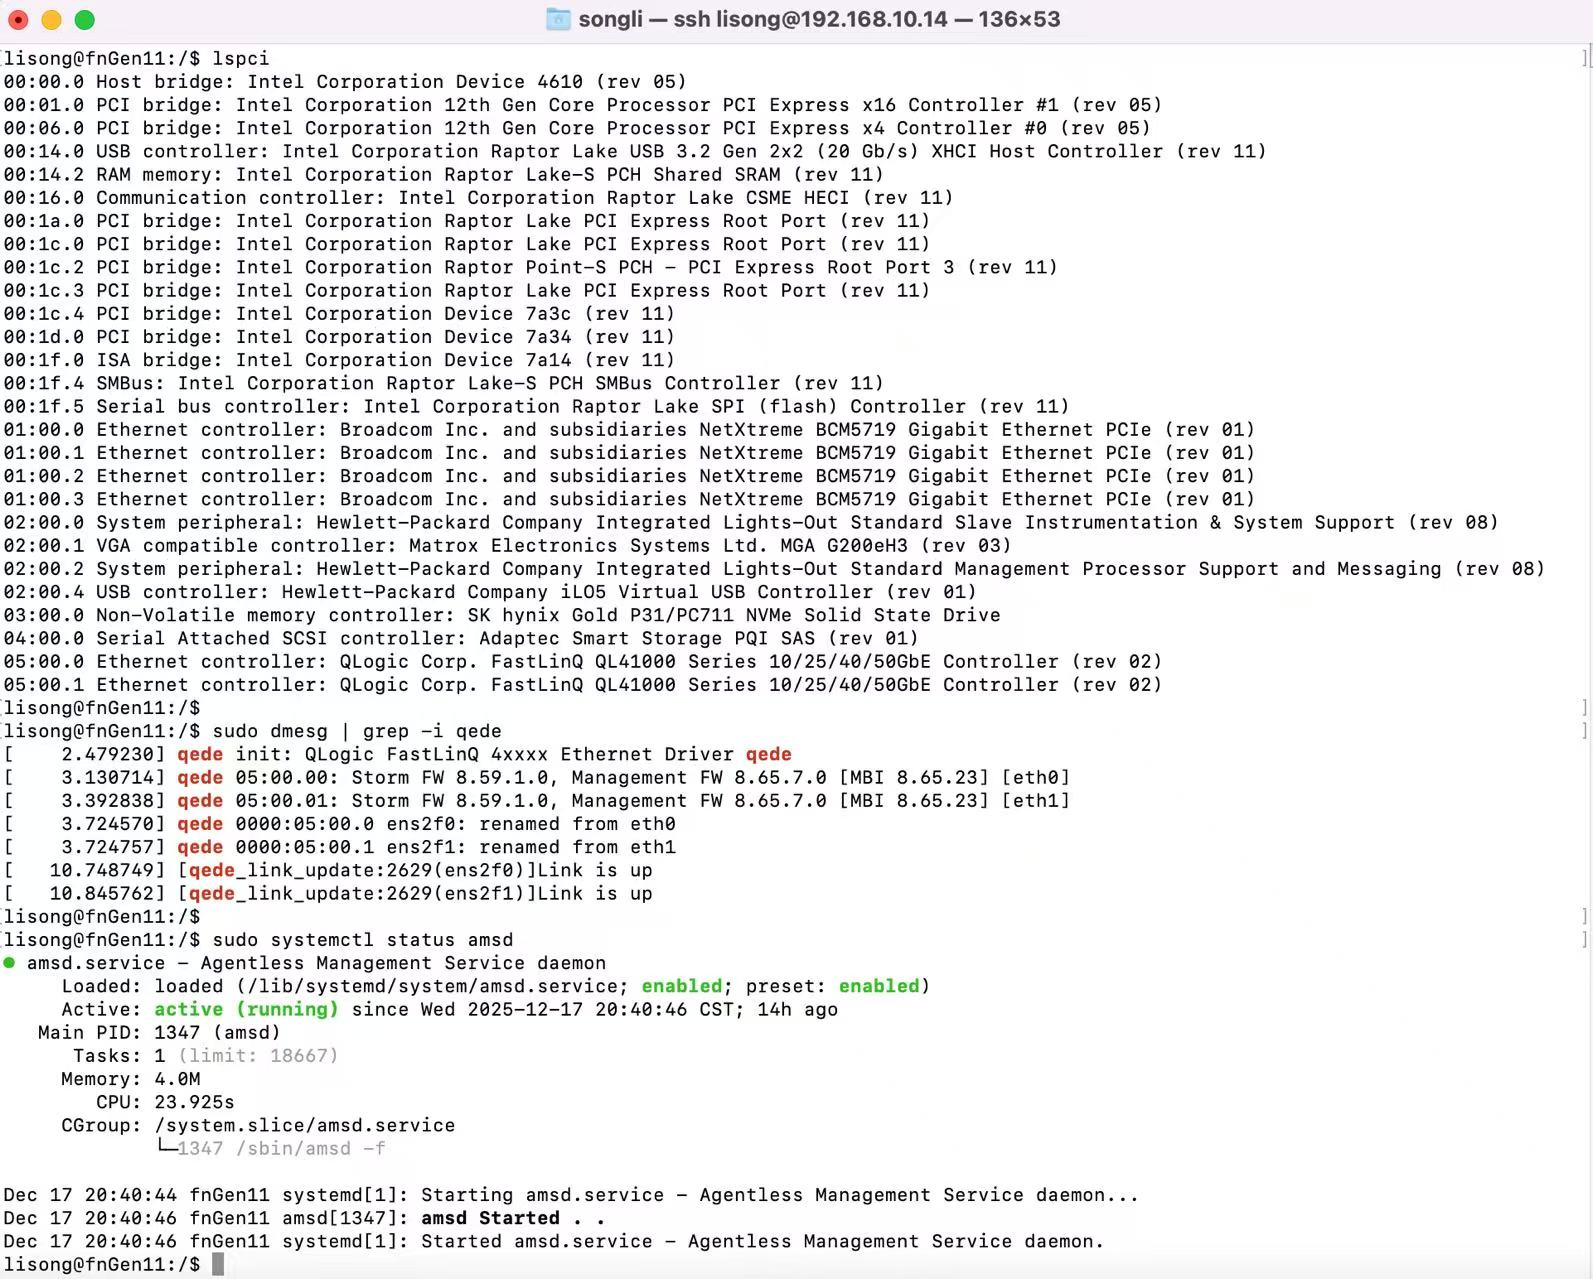Click the cursor block at the last prompt
Image resolution: width=1593 pixels, height=1279 pixels.
pos(218,1265)
